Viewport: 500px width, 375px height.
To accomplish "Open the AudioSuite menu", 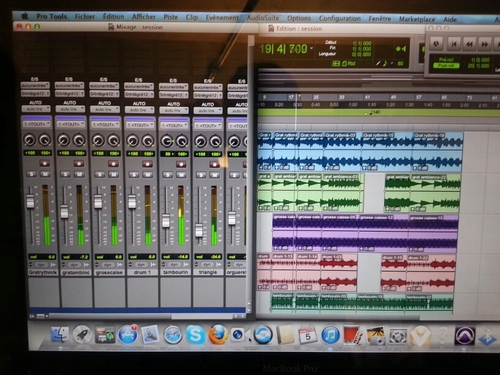I will click(x=263, y=18).
